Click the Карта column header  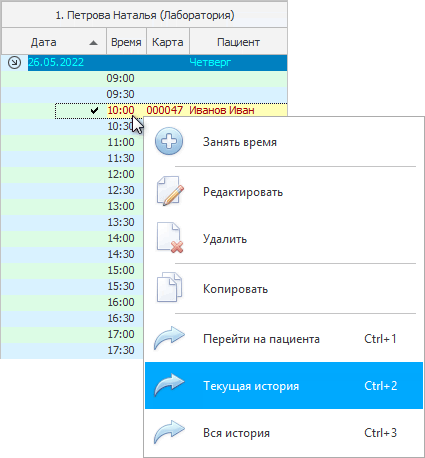coord(168,42)
